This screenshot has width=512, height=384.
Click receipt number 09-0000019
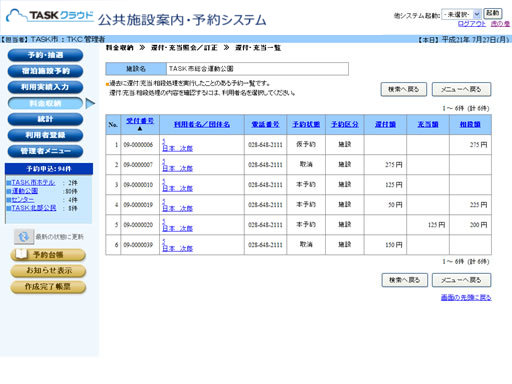click(138, 205)
